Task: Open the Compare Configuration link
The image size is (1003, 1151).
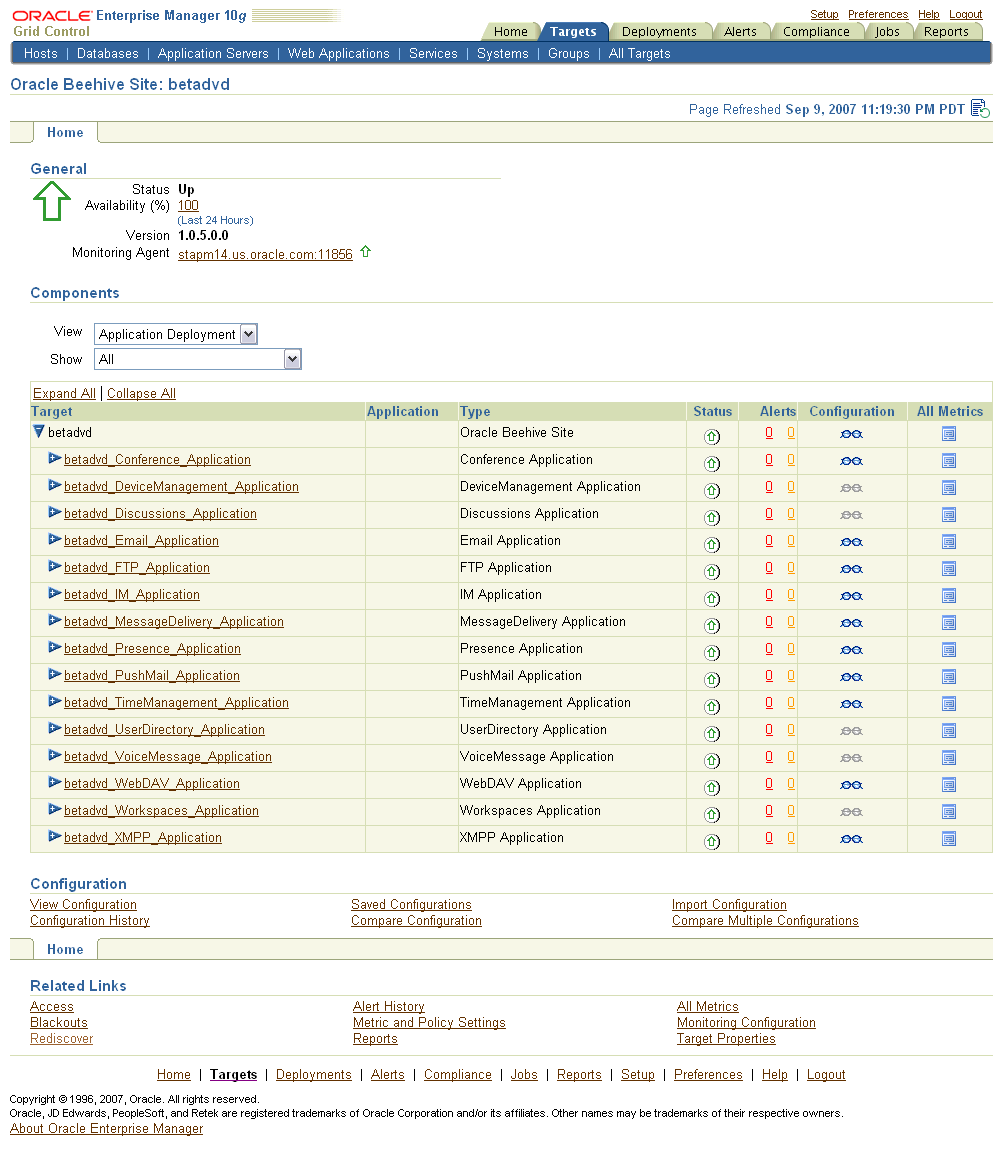Action: [x=416, y=921]
